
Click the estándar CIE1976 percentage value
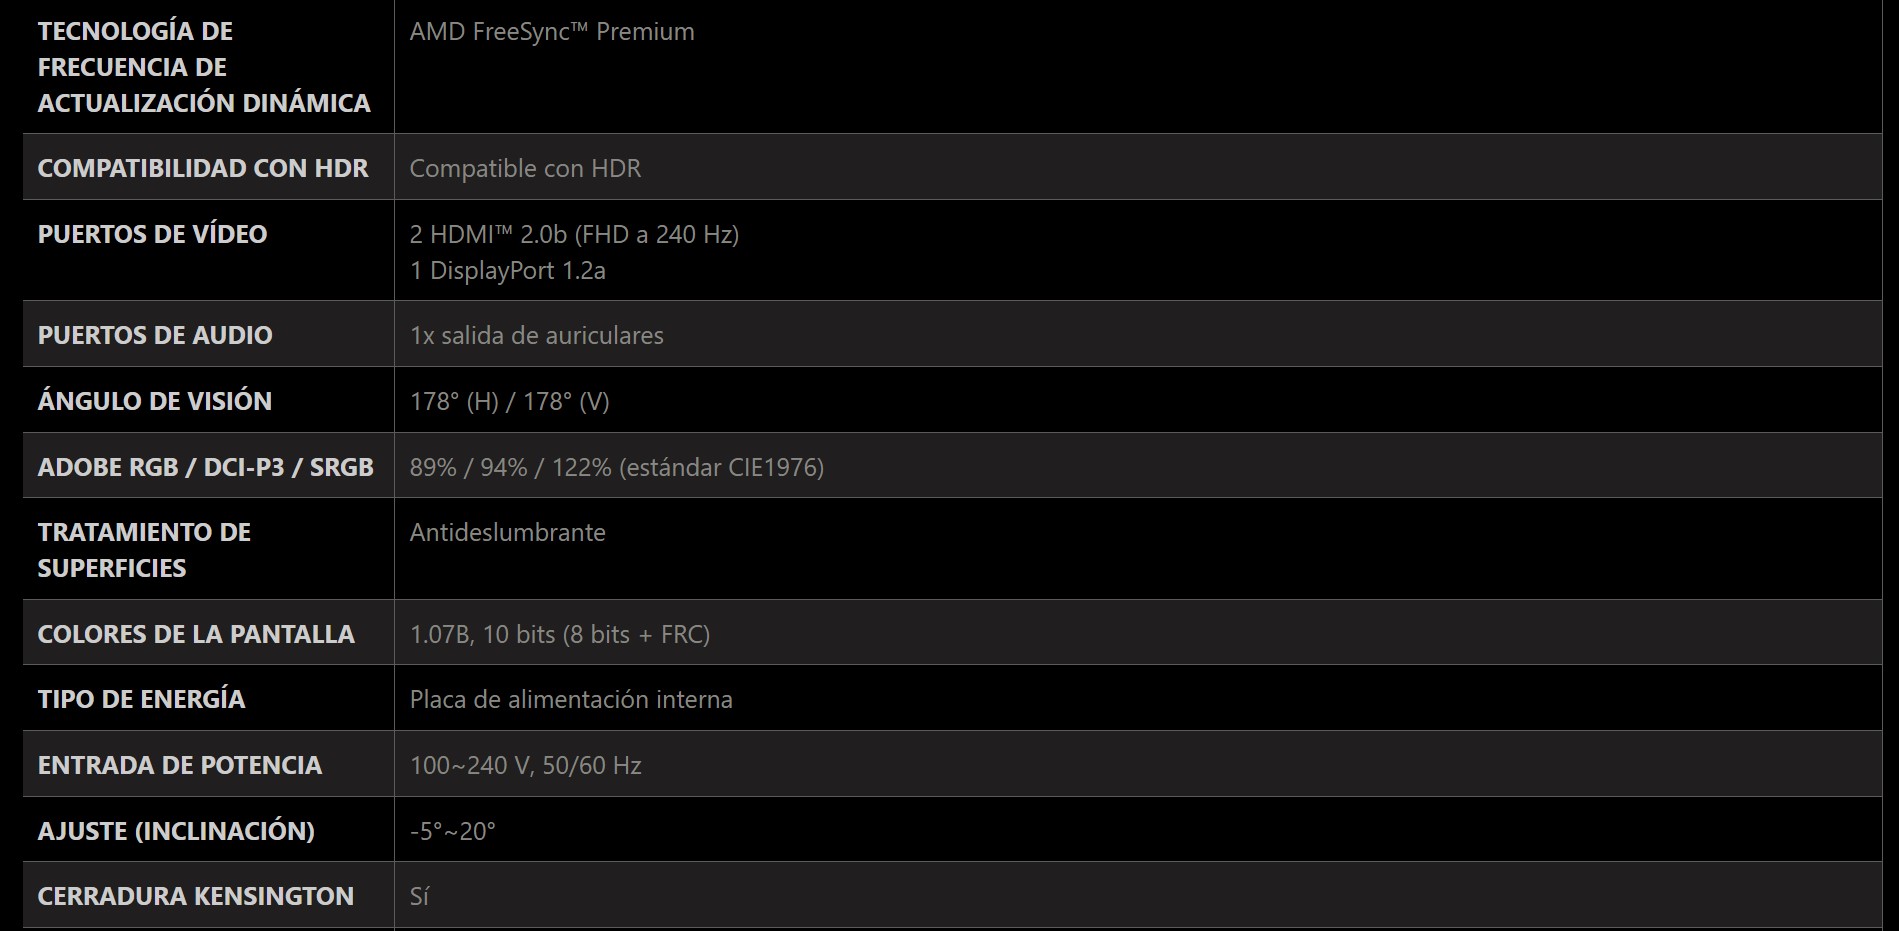616,467
